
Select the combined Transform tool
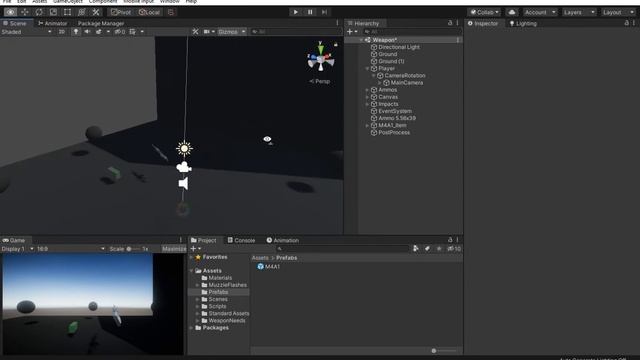click(x=82, y=12)
